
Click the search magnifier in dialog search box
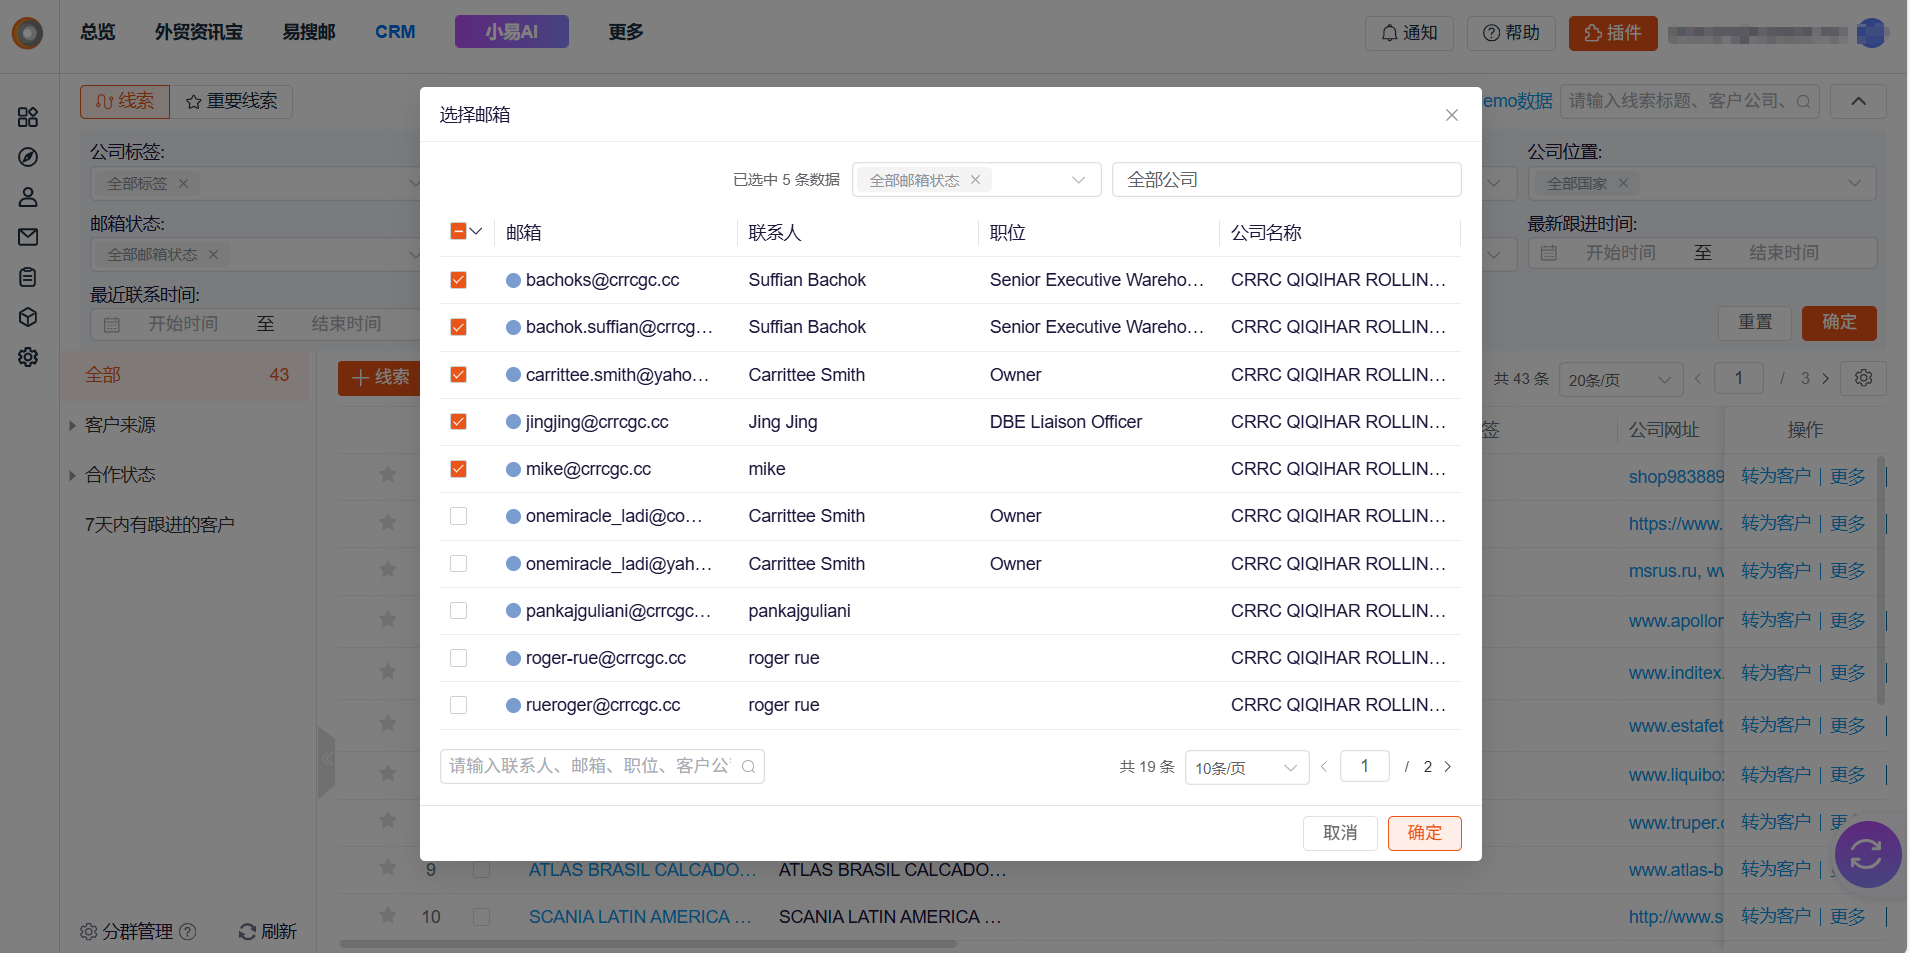(x=748, y=767)
